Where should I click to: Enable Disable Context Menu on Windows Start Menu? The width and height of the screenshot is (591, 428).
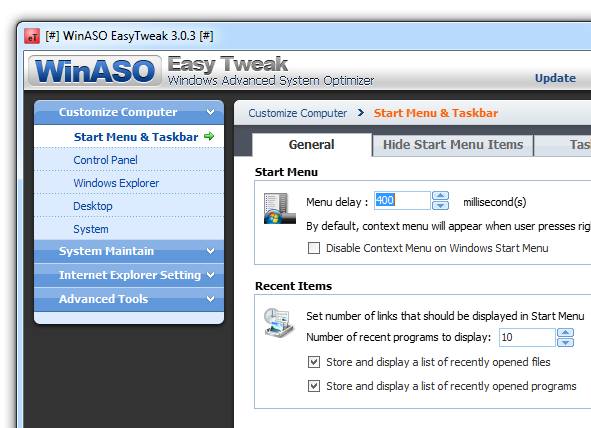(x=314, y=248)
